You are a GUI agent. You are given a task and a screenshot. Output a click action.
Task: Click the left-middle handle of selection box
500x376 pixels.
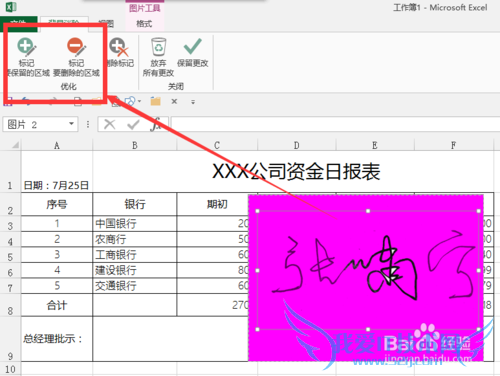257,270
